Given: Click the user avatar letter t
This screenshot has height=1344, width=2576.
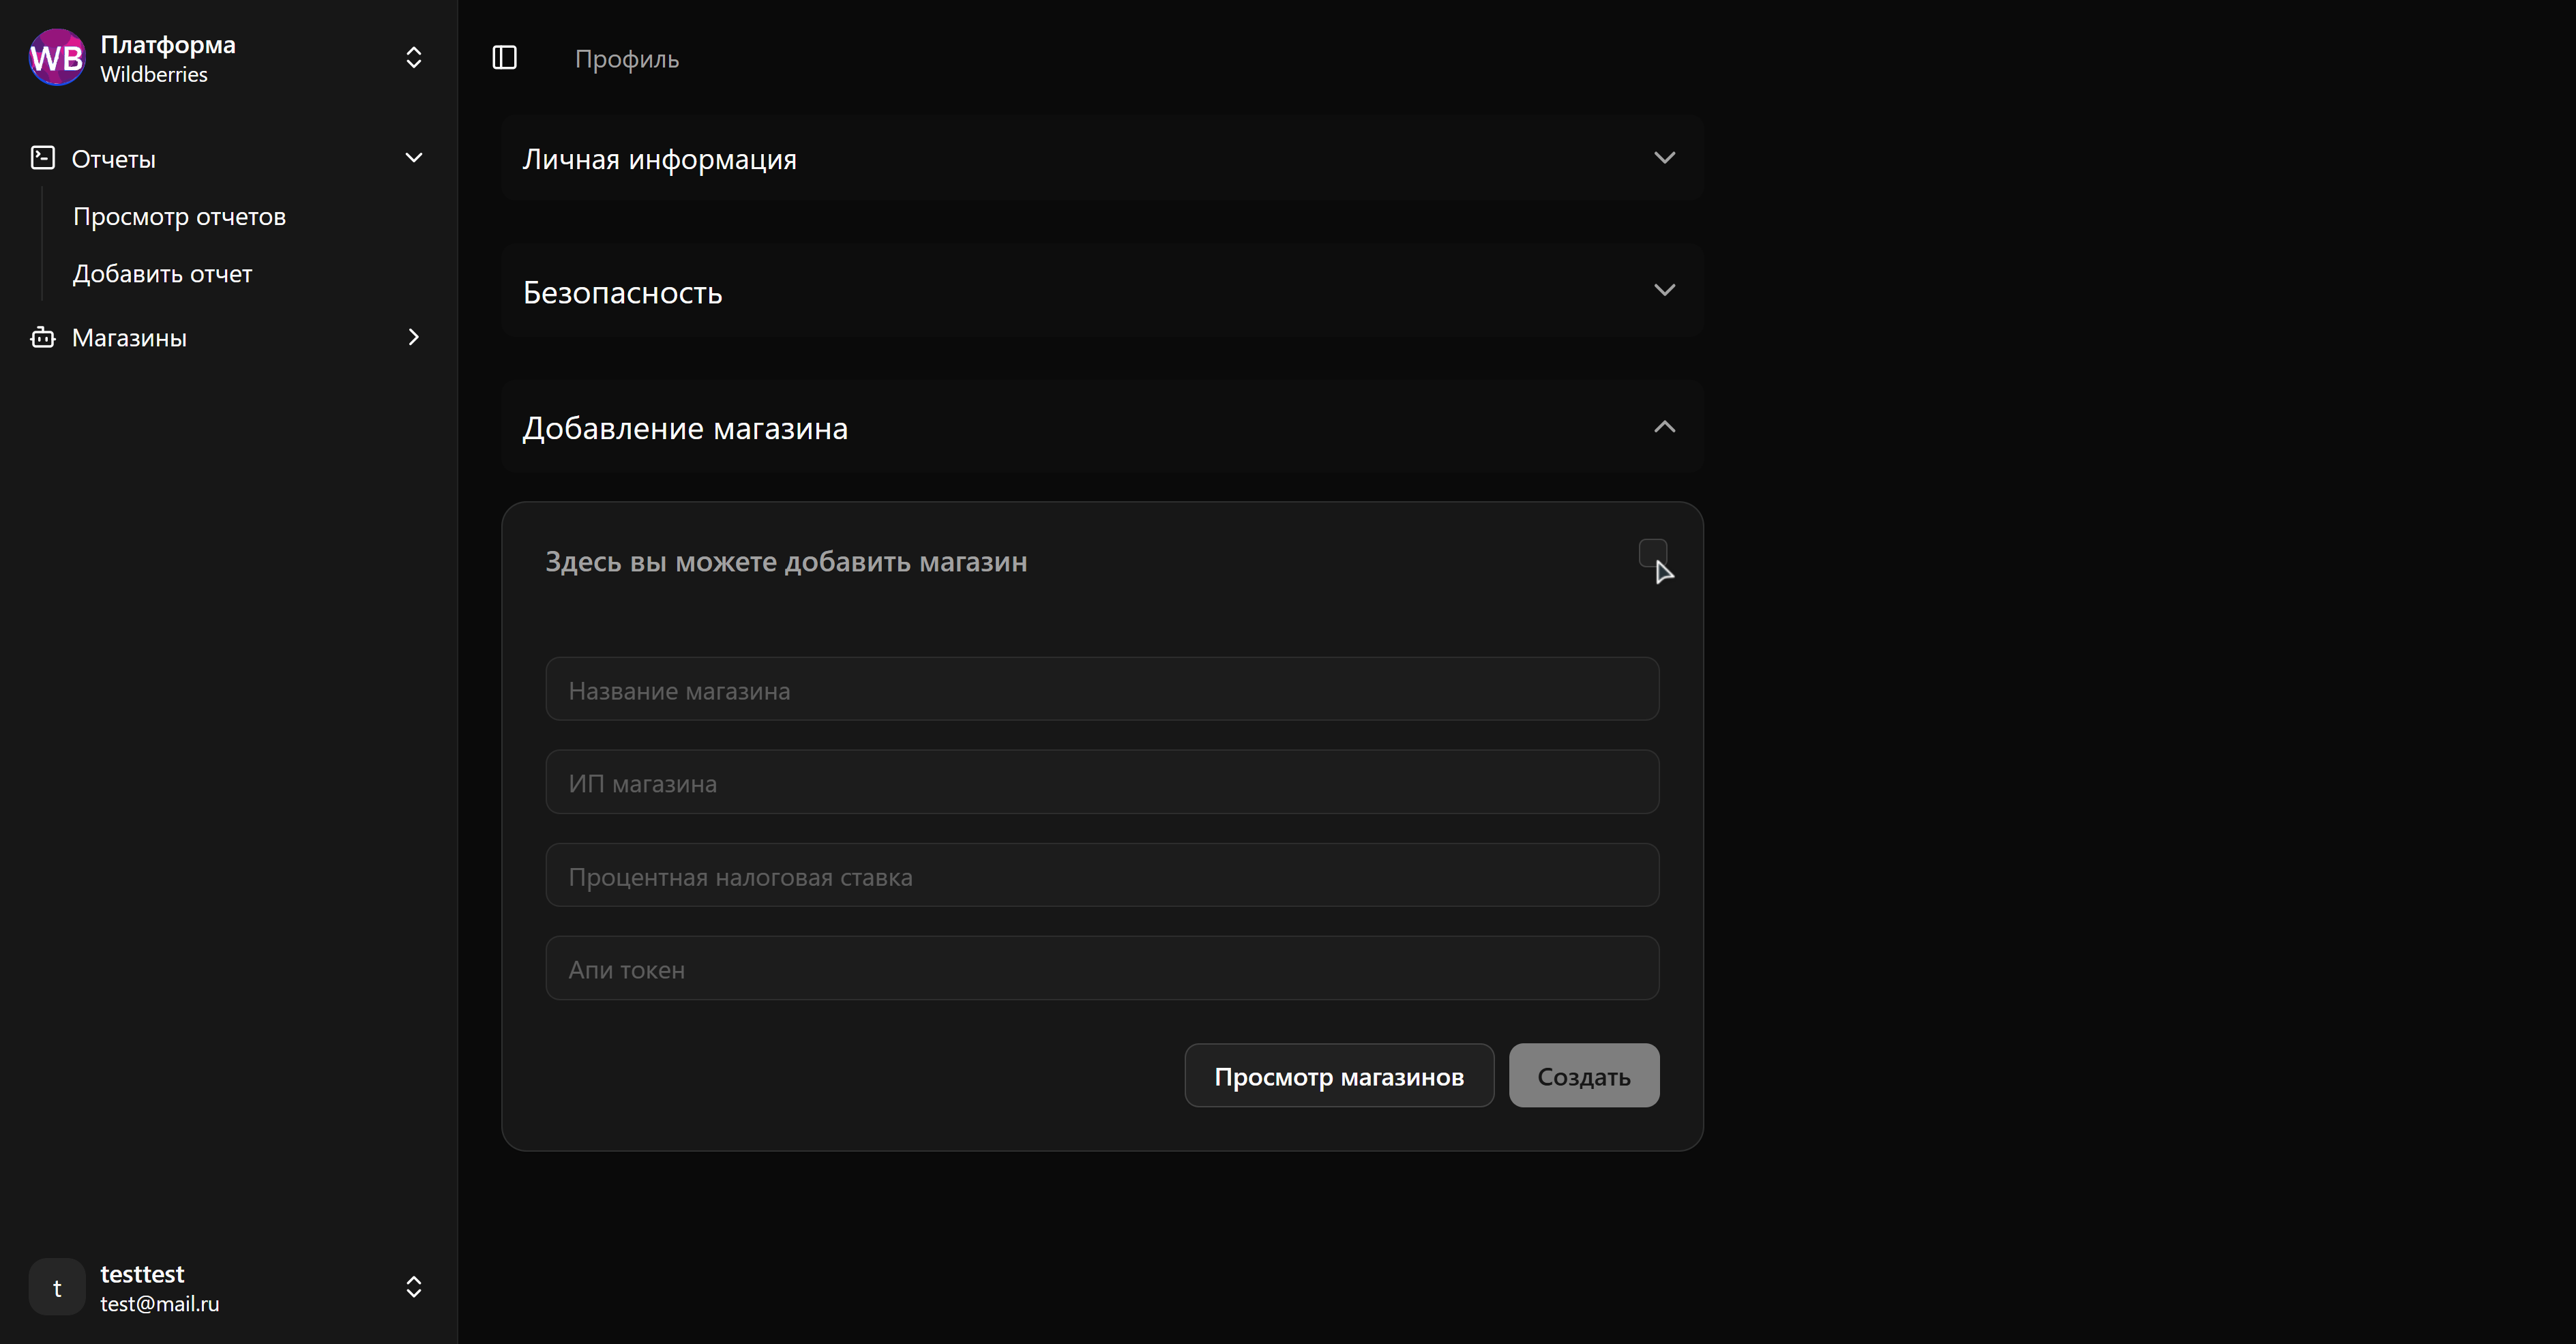Looking at the screenshot, I should [57, 1287].
